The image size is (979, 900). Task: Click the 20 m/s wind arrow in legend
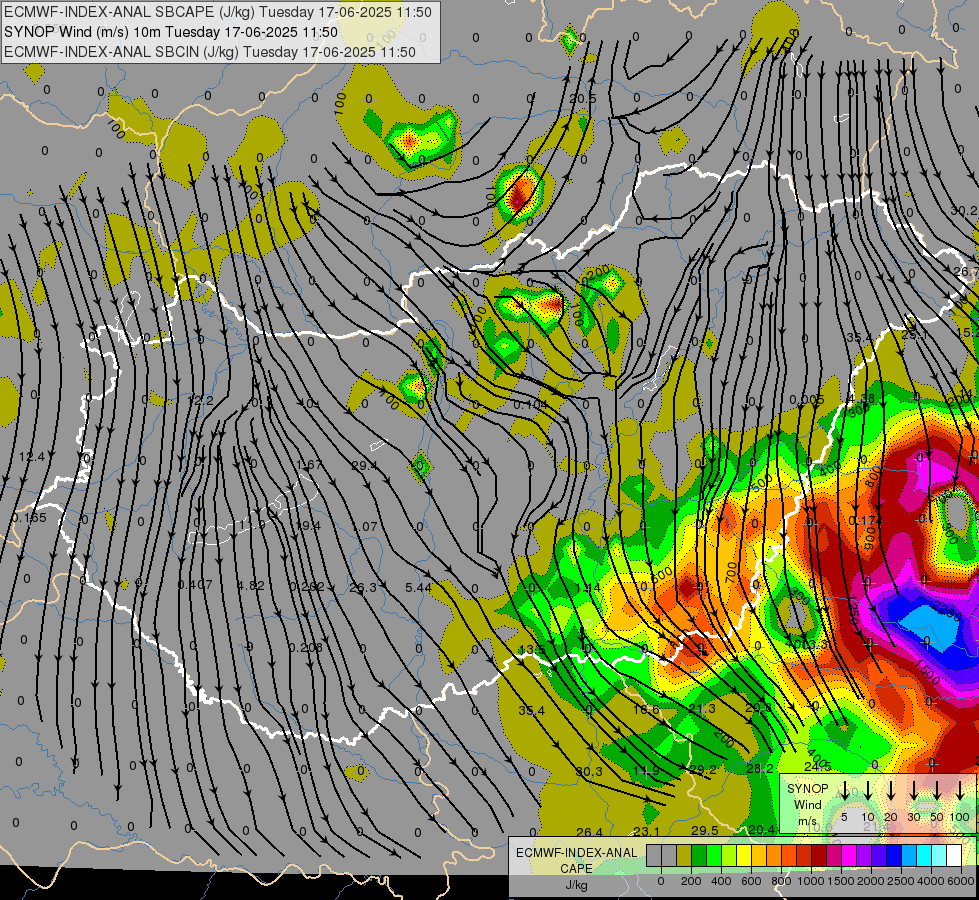[x=891, y=791]
